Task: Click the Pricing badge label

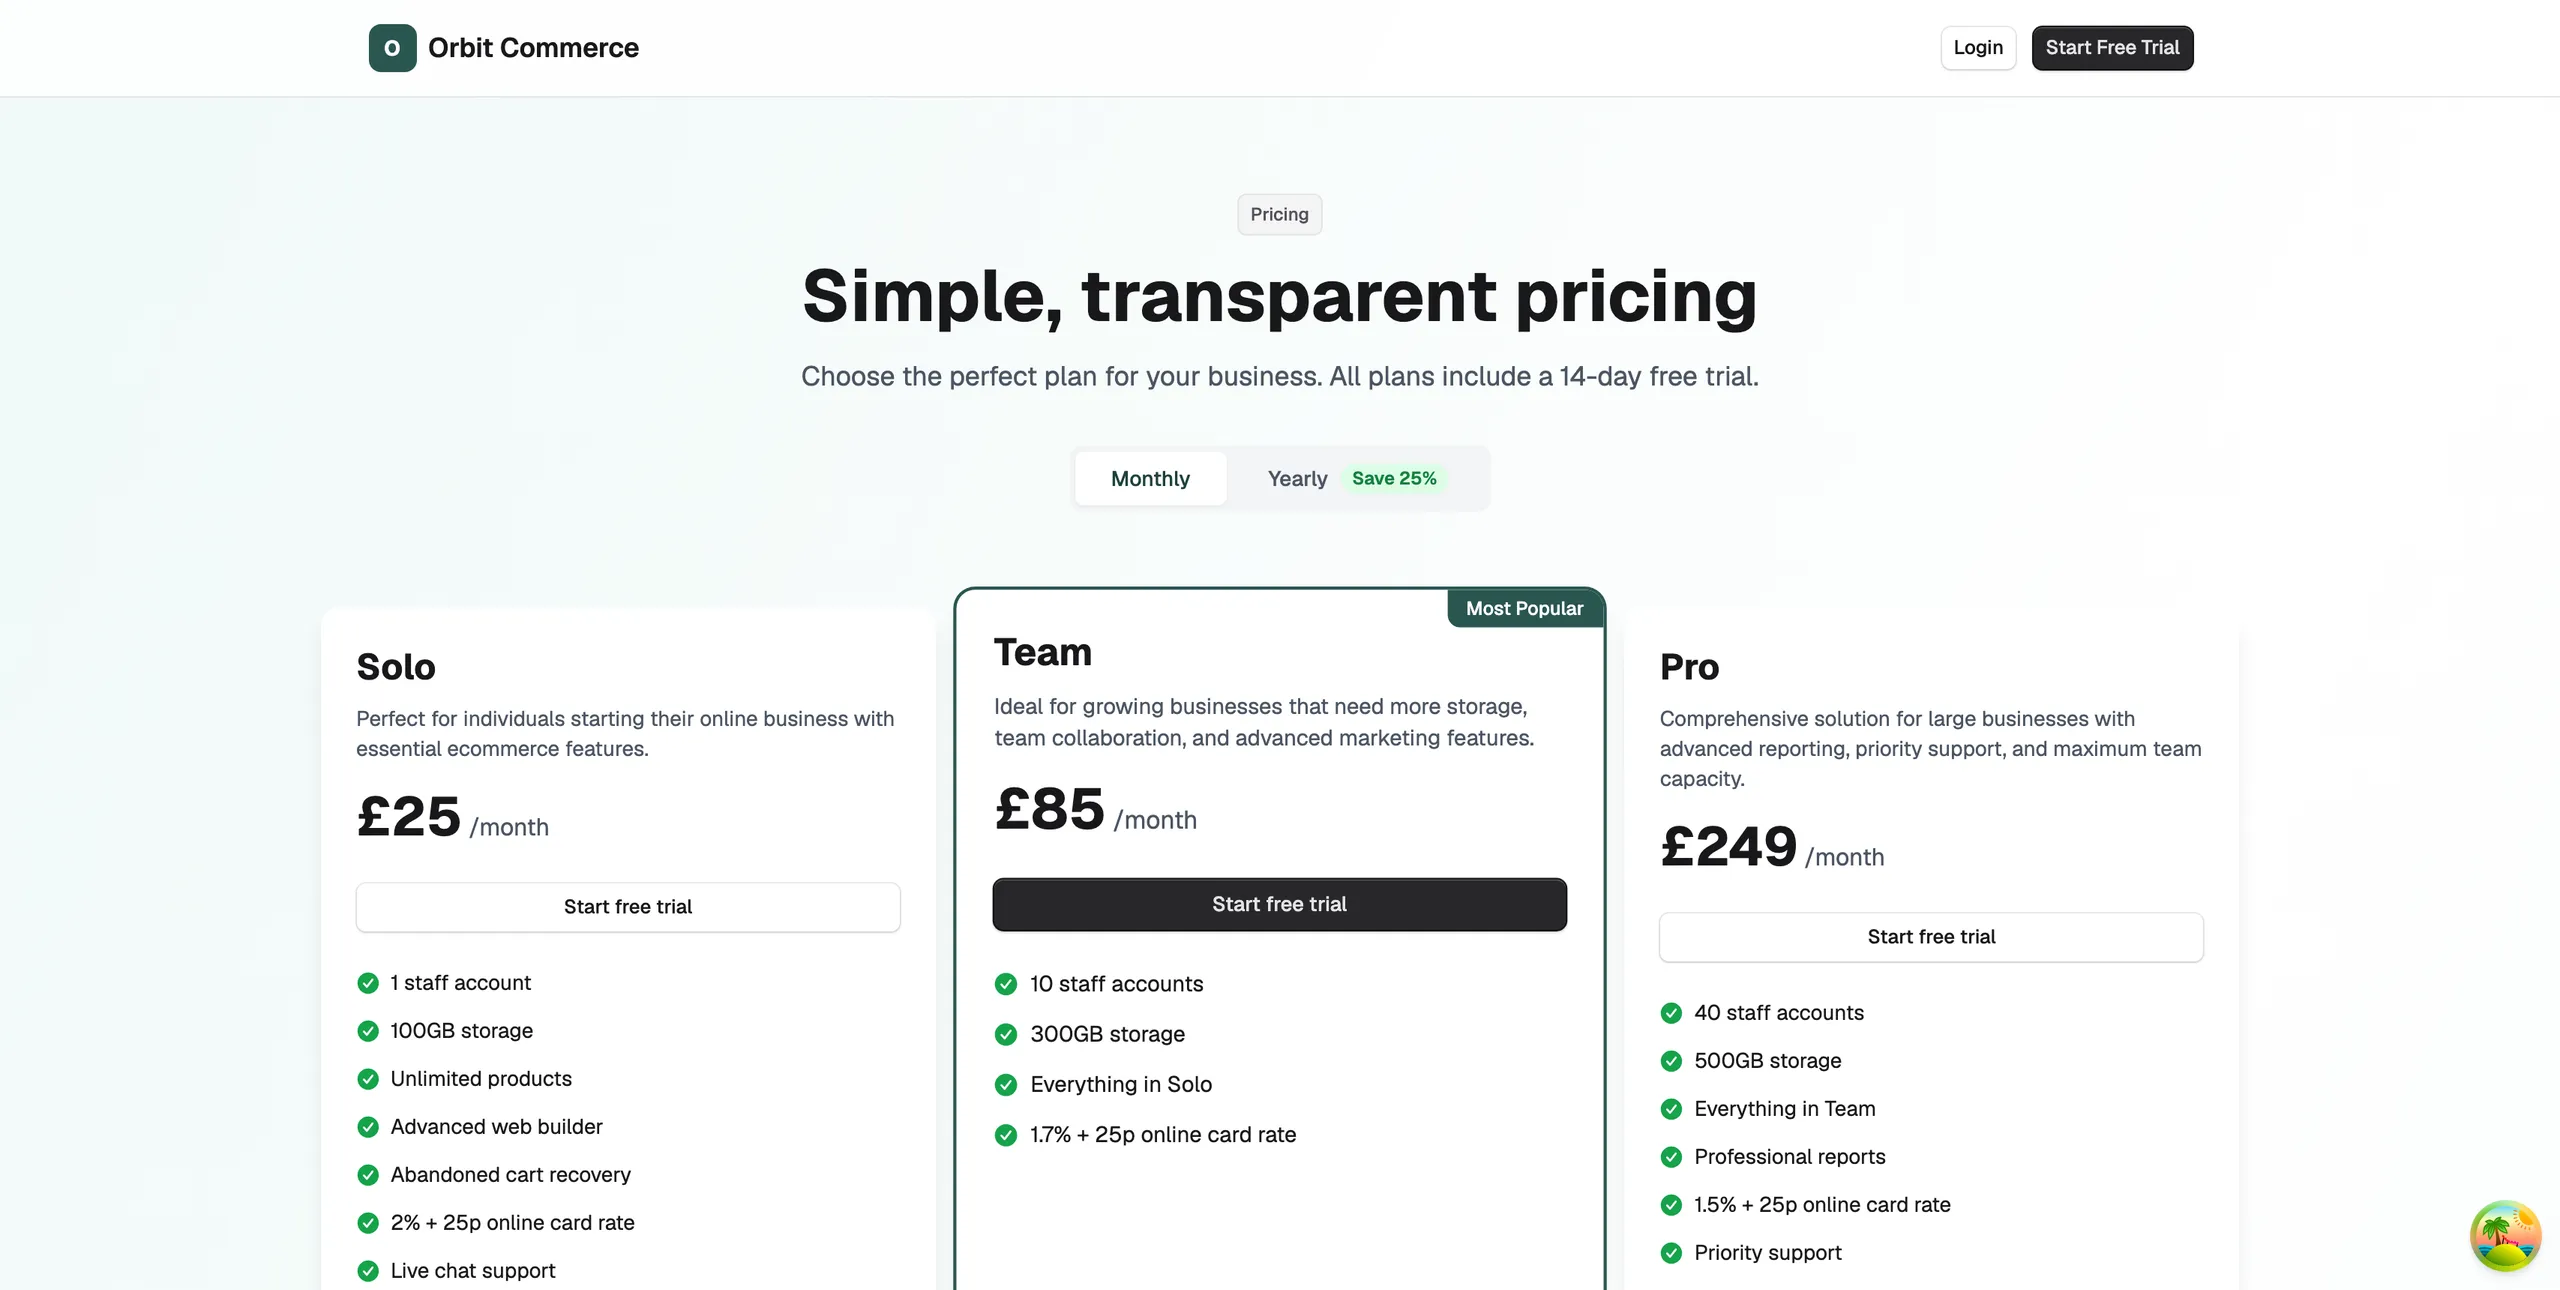Action: (1279, 214)
